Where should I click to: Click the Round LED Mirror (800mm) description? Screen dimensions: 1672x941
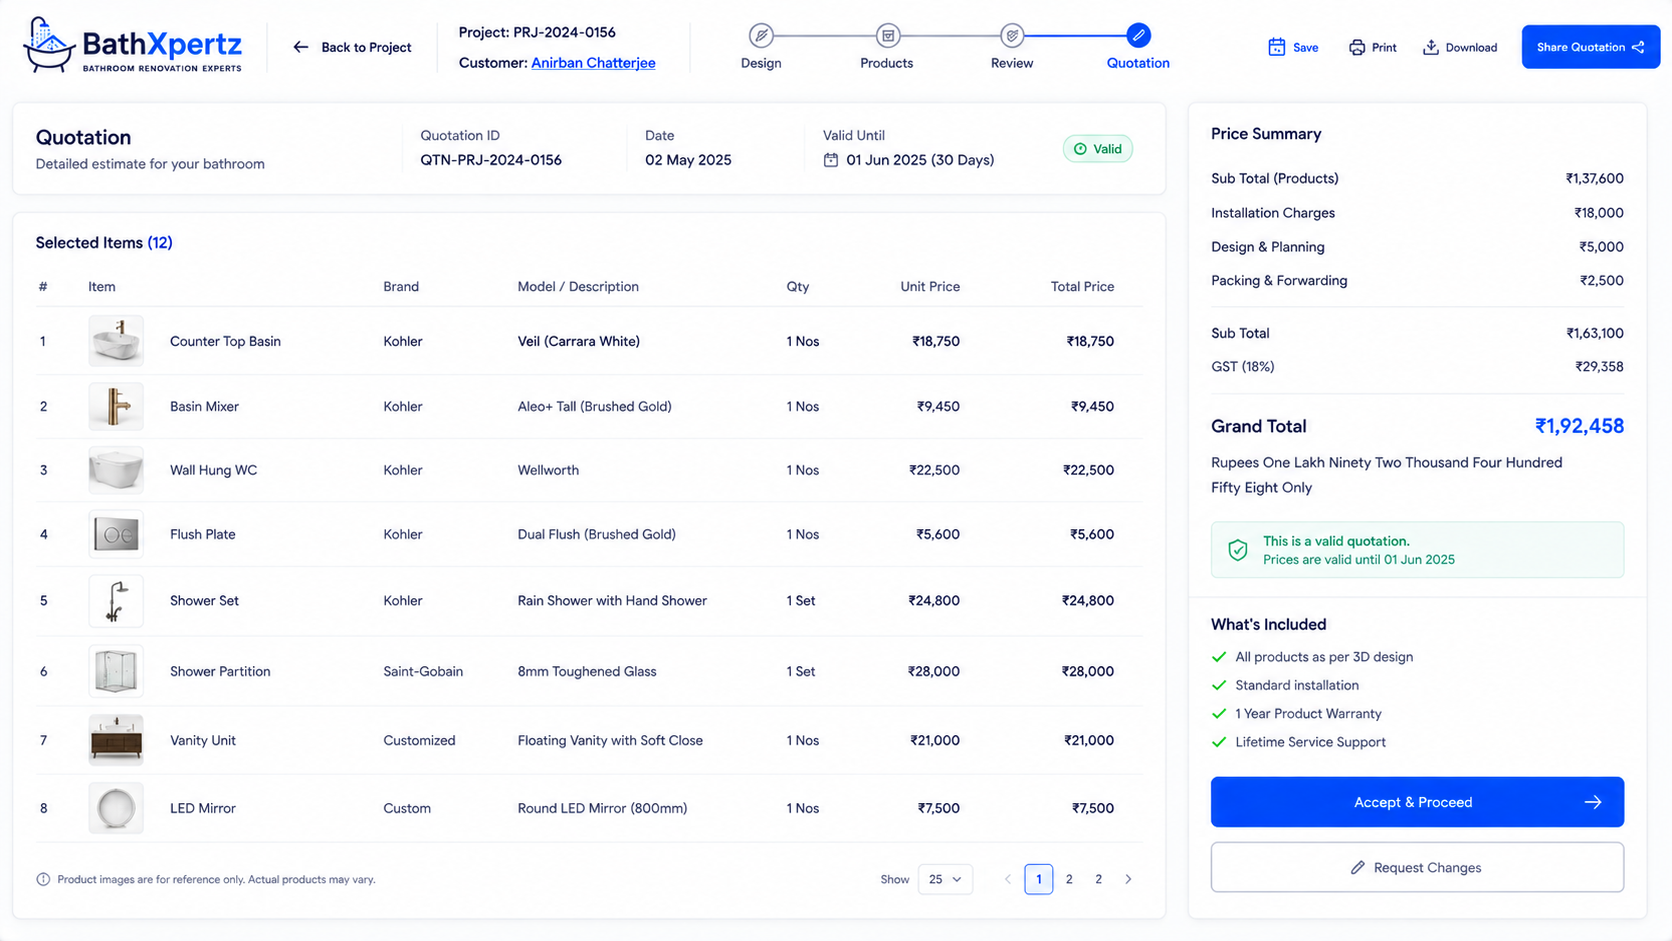602,808
